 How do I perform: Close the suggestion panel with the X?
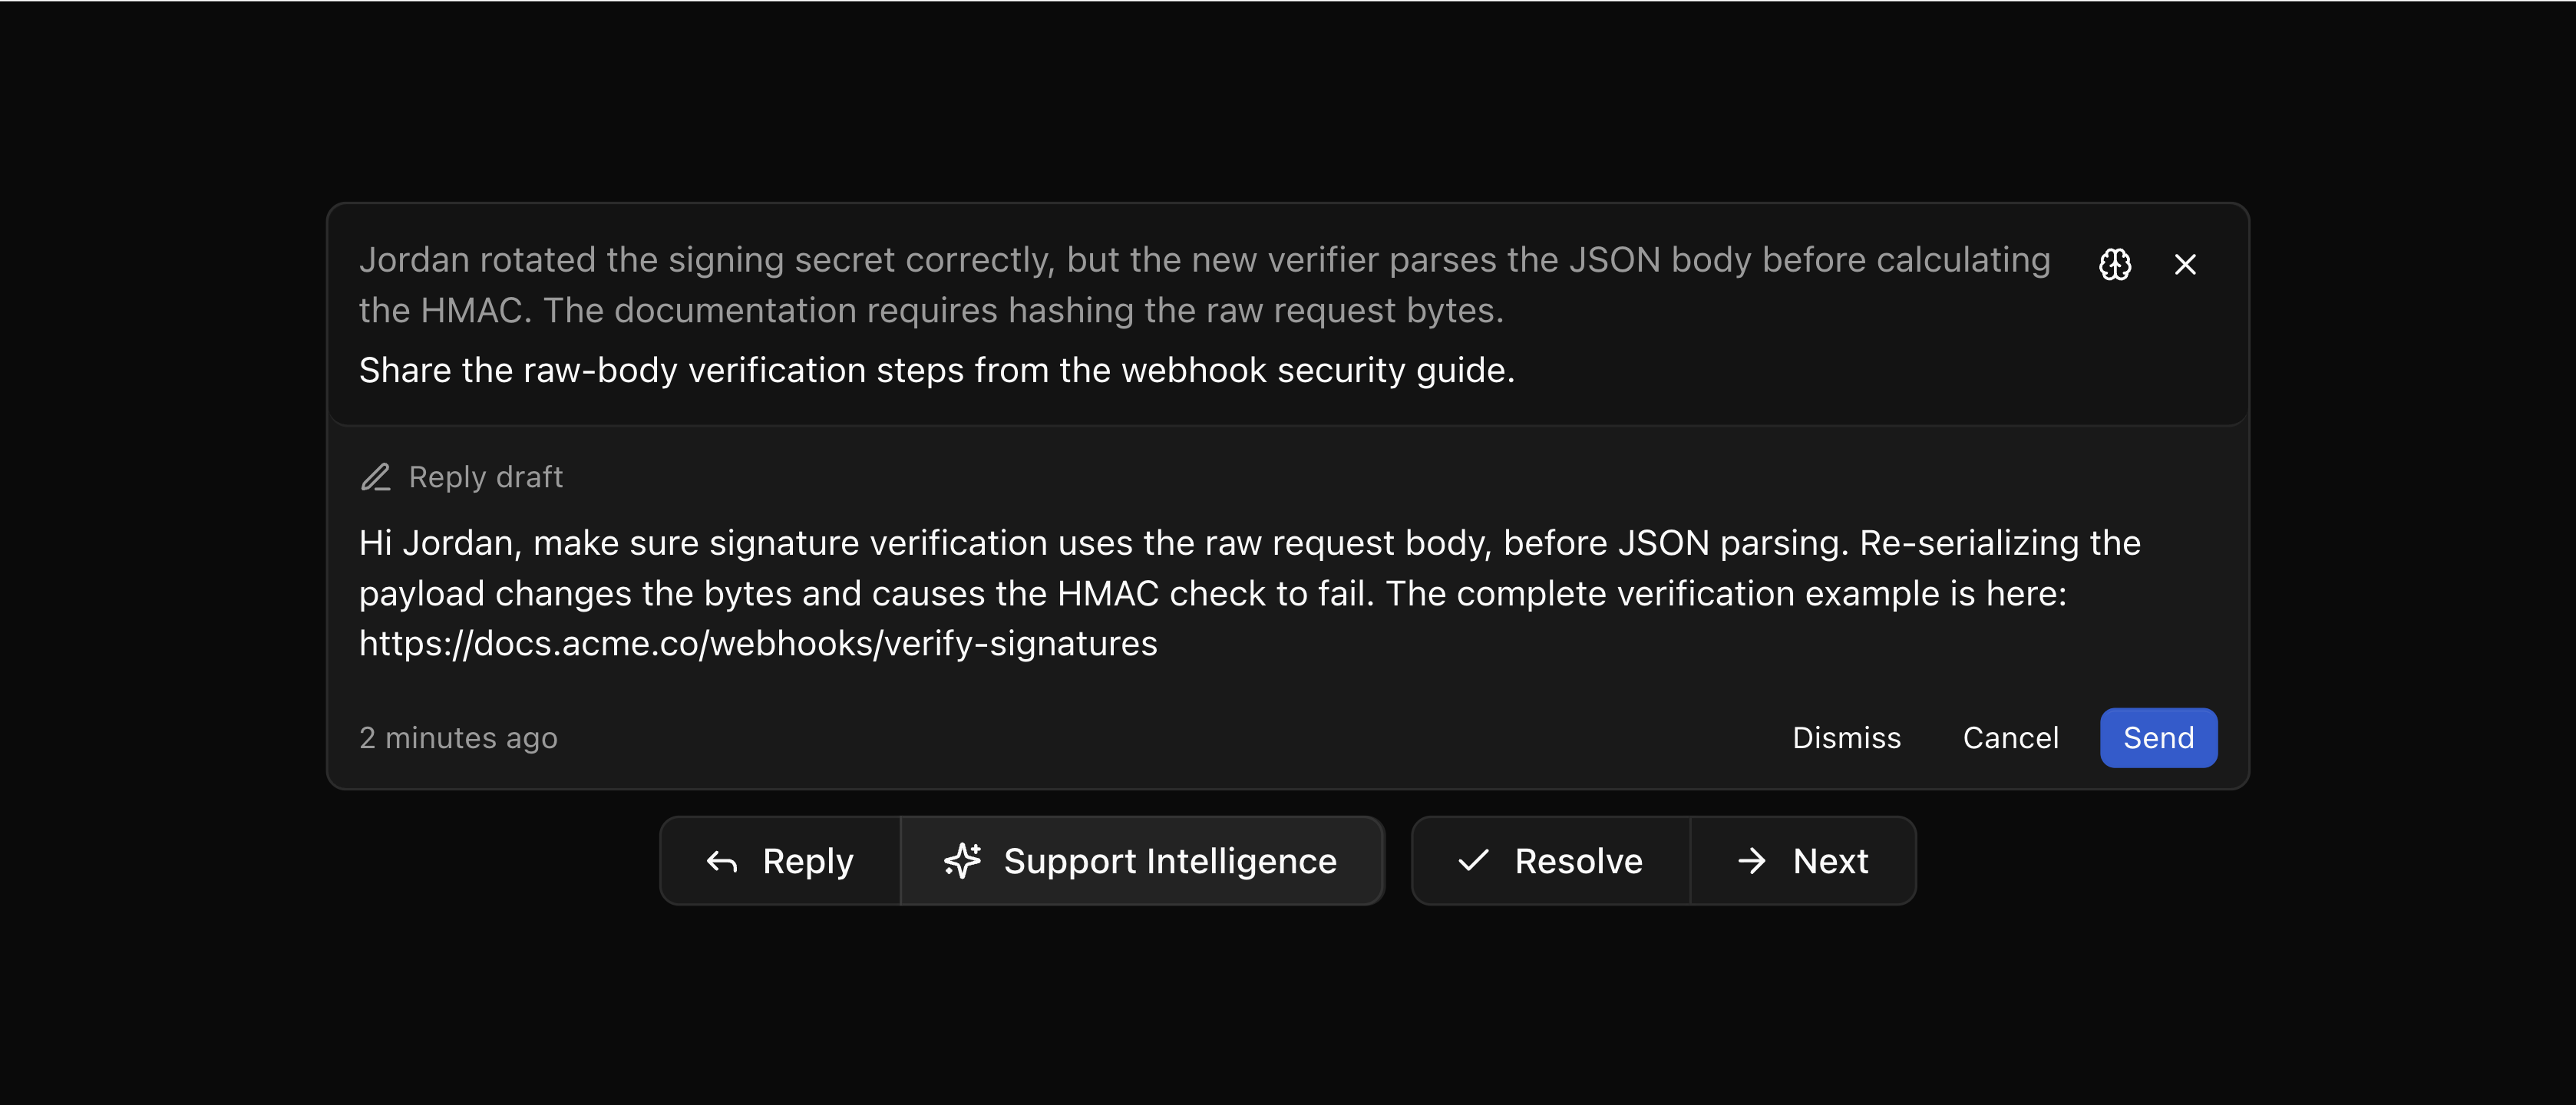click(x=2185, y=264)
